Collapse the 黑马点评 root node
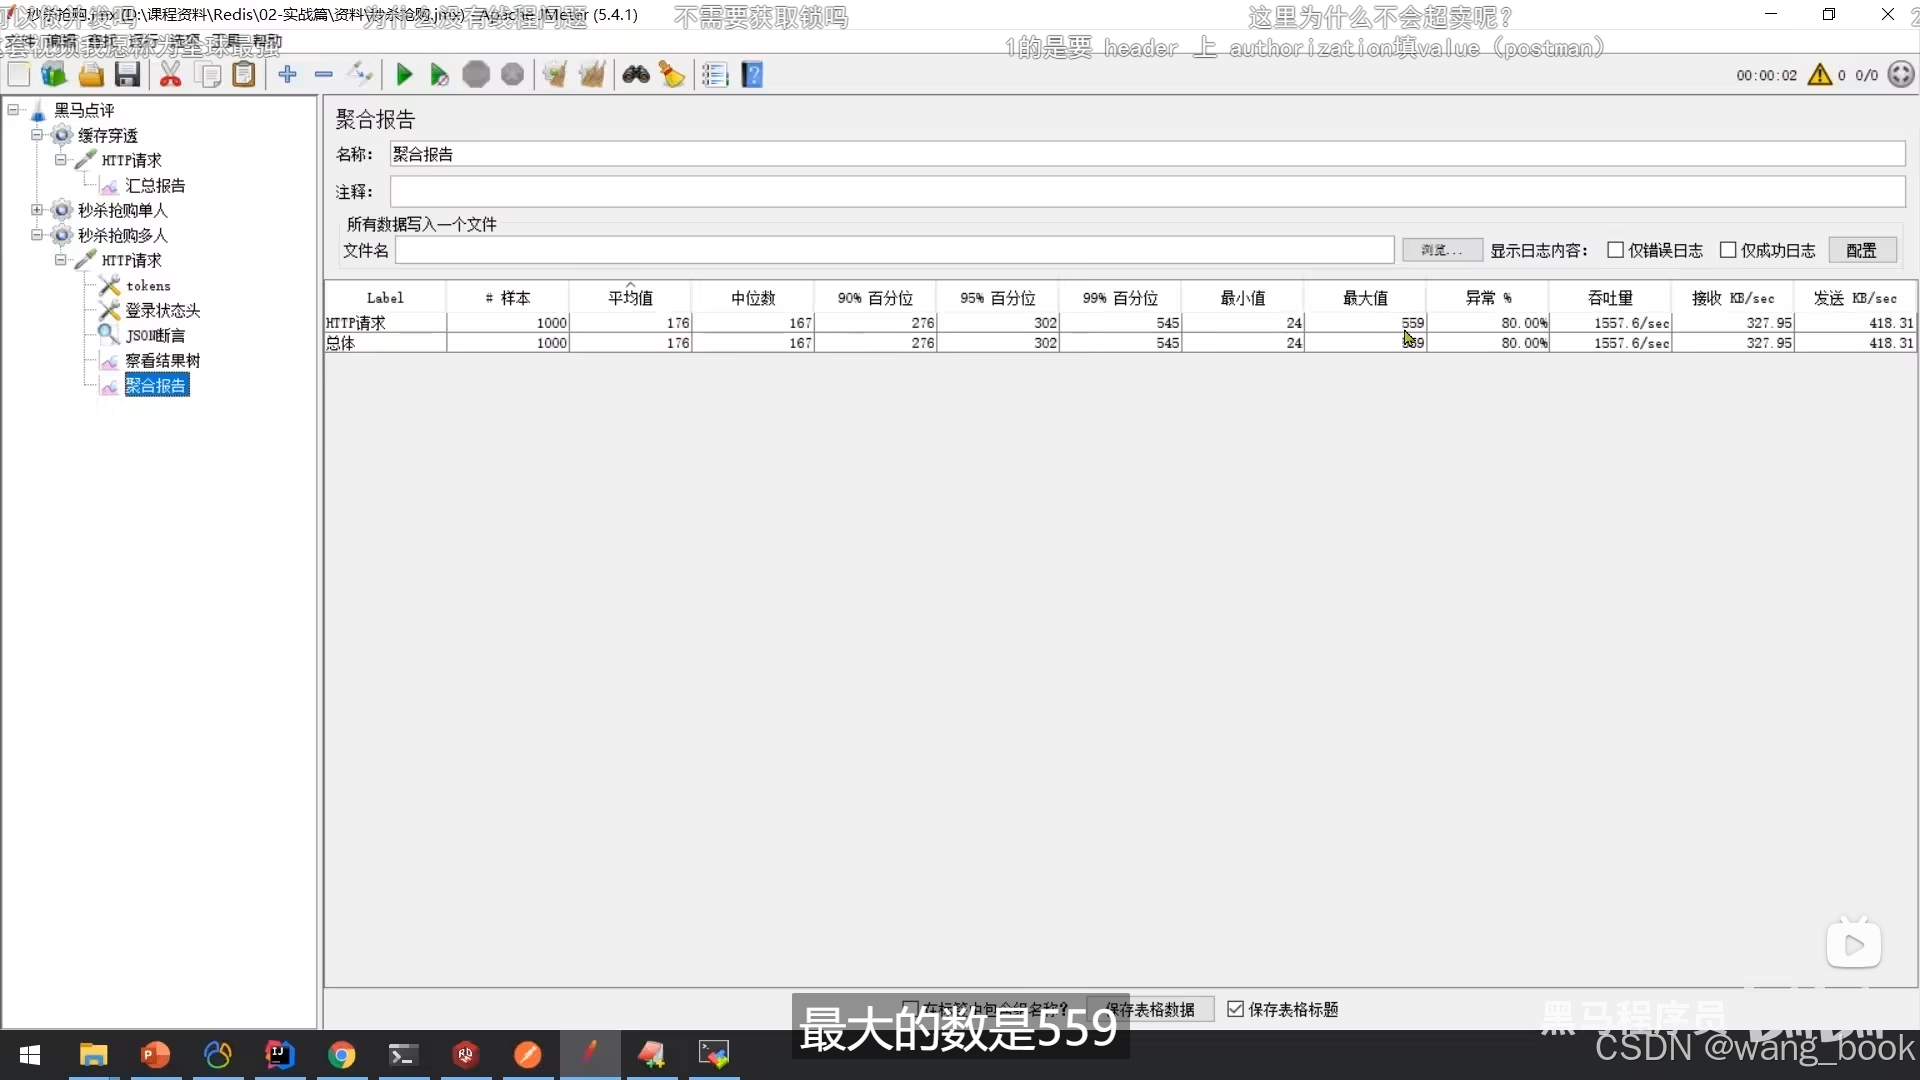The width and height of the screenshot is (1920, 1080). [13, 110]
